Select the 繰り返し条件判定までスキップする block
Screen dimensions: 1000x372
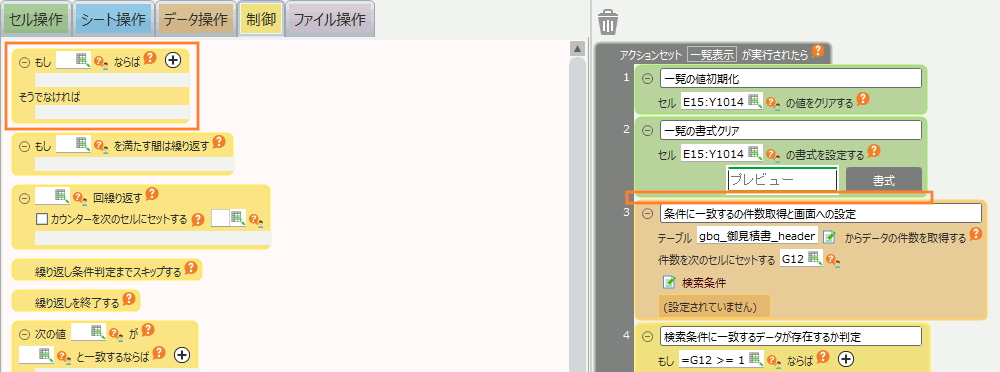(x=107, y=270)
